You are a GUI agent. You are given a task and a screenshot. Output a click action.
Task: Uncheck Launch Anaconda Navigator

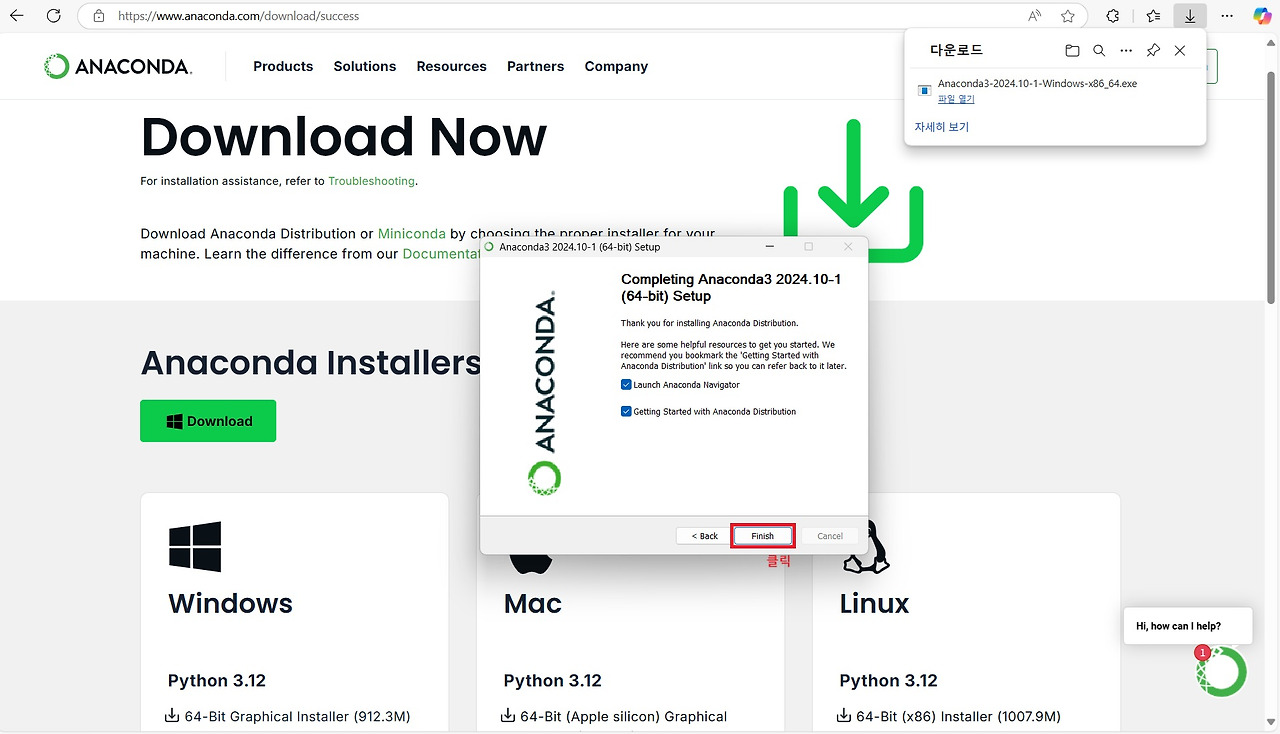(x=626, y=385)
